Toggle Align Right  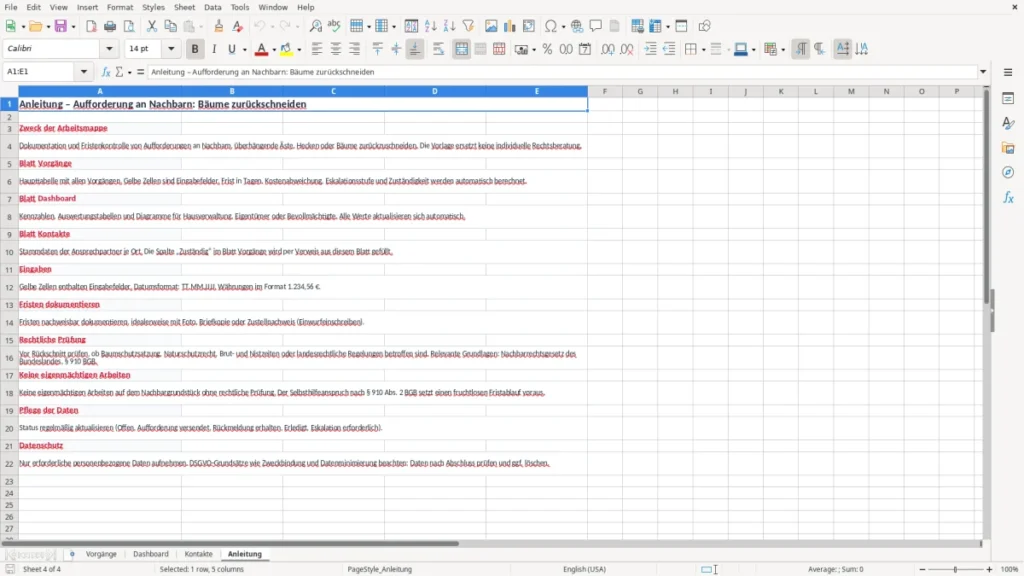pyautogui.click(x=355, y=49)
